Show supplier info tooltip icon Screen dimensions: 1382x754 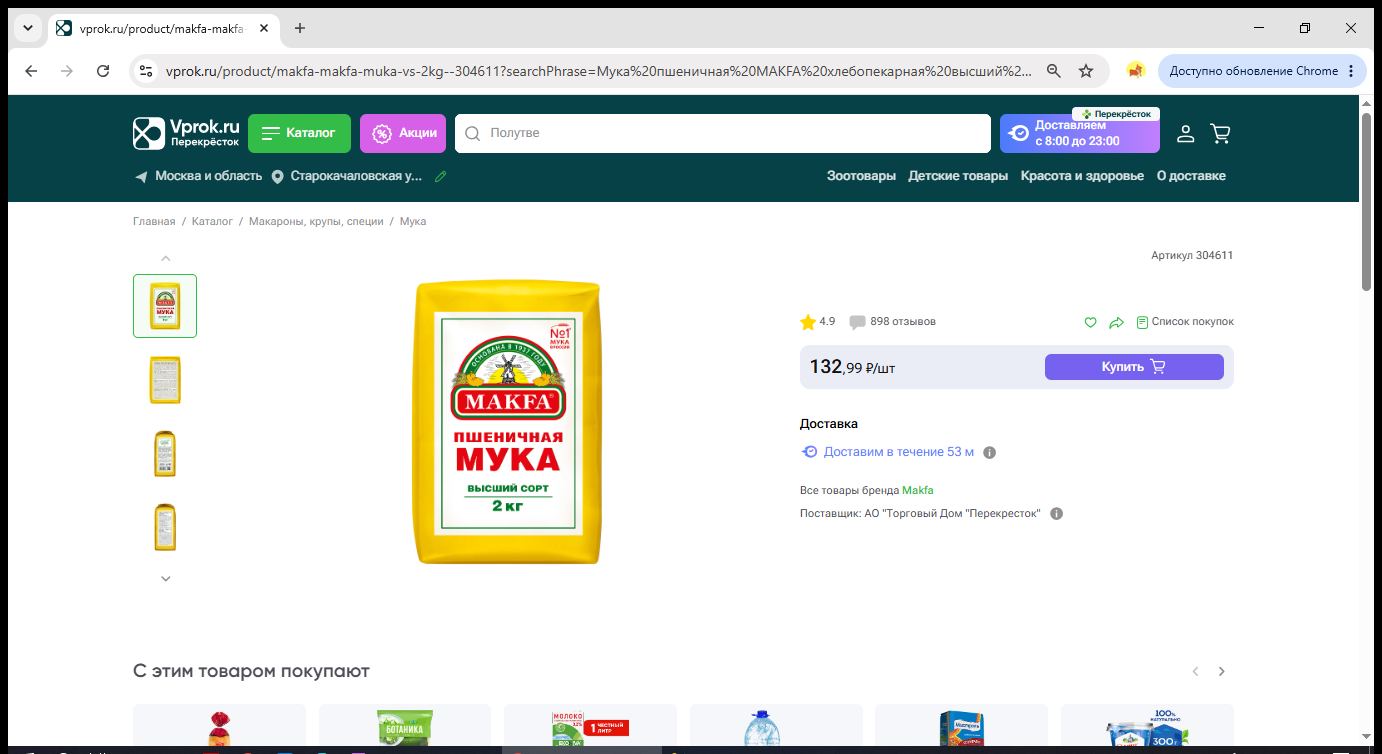click(1057, 514)
